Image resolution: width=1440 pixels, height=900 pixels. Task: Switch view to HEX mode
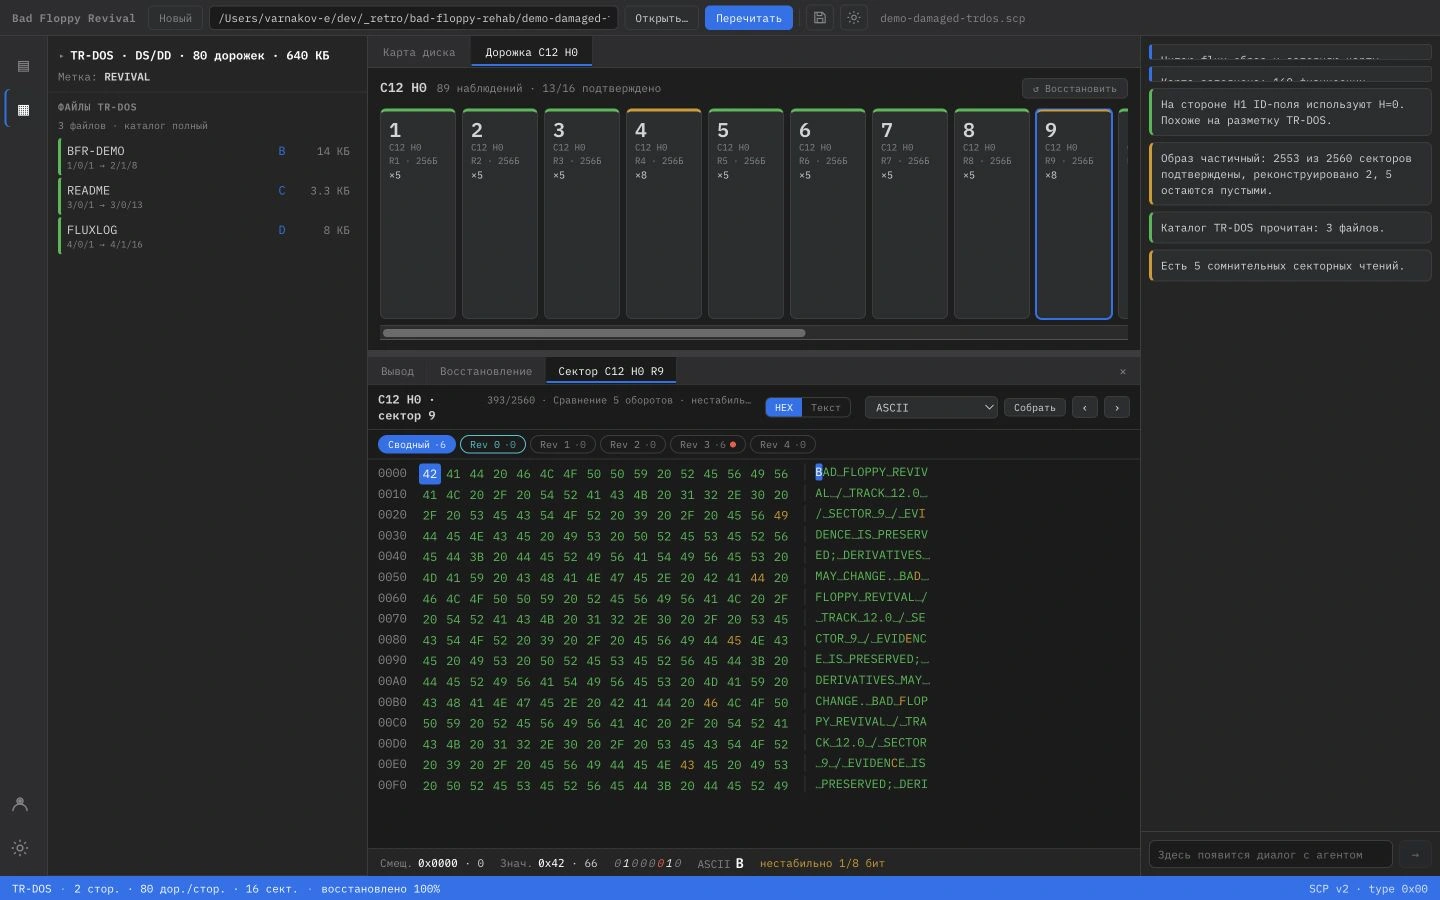[x=783, y=407]
